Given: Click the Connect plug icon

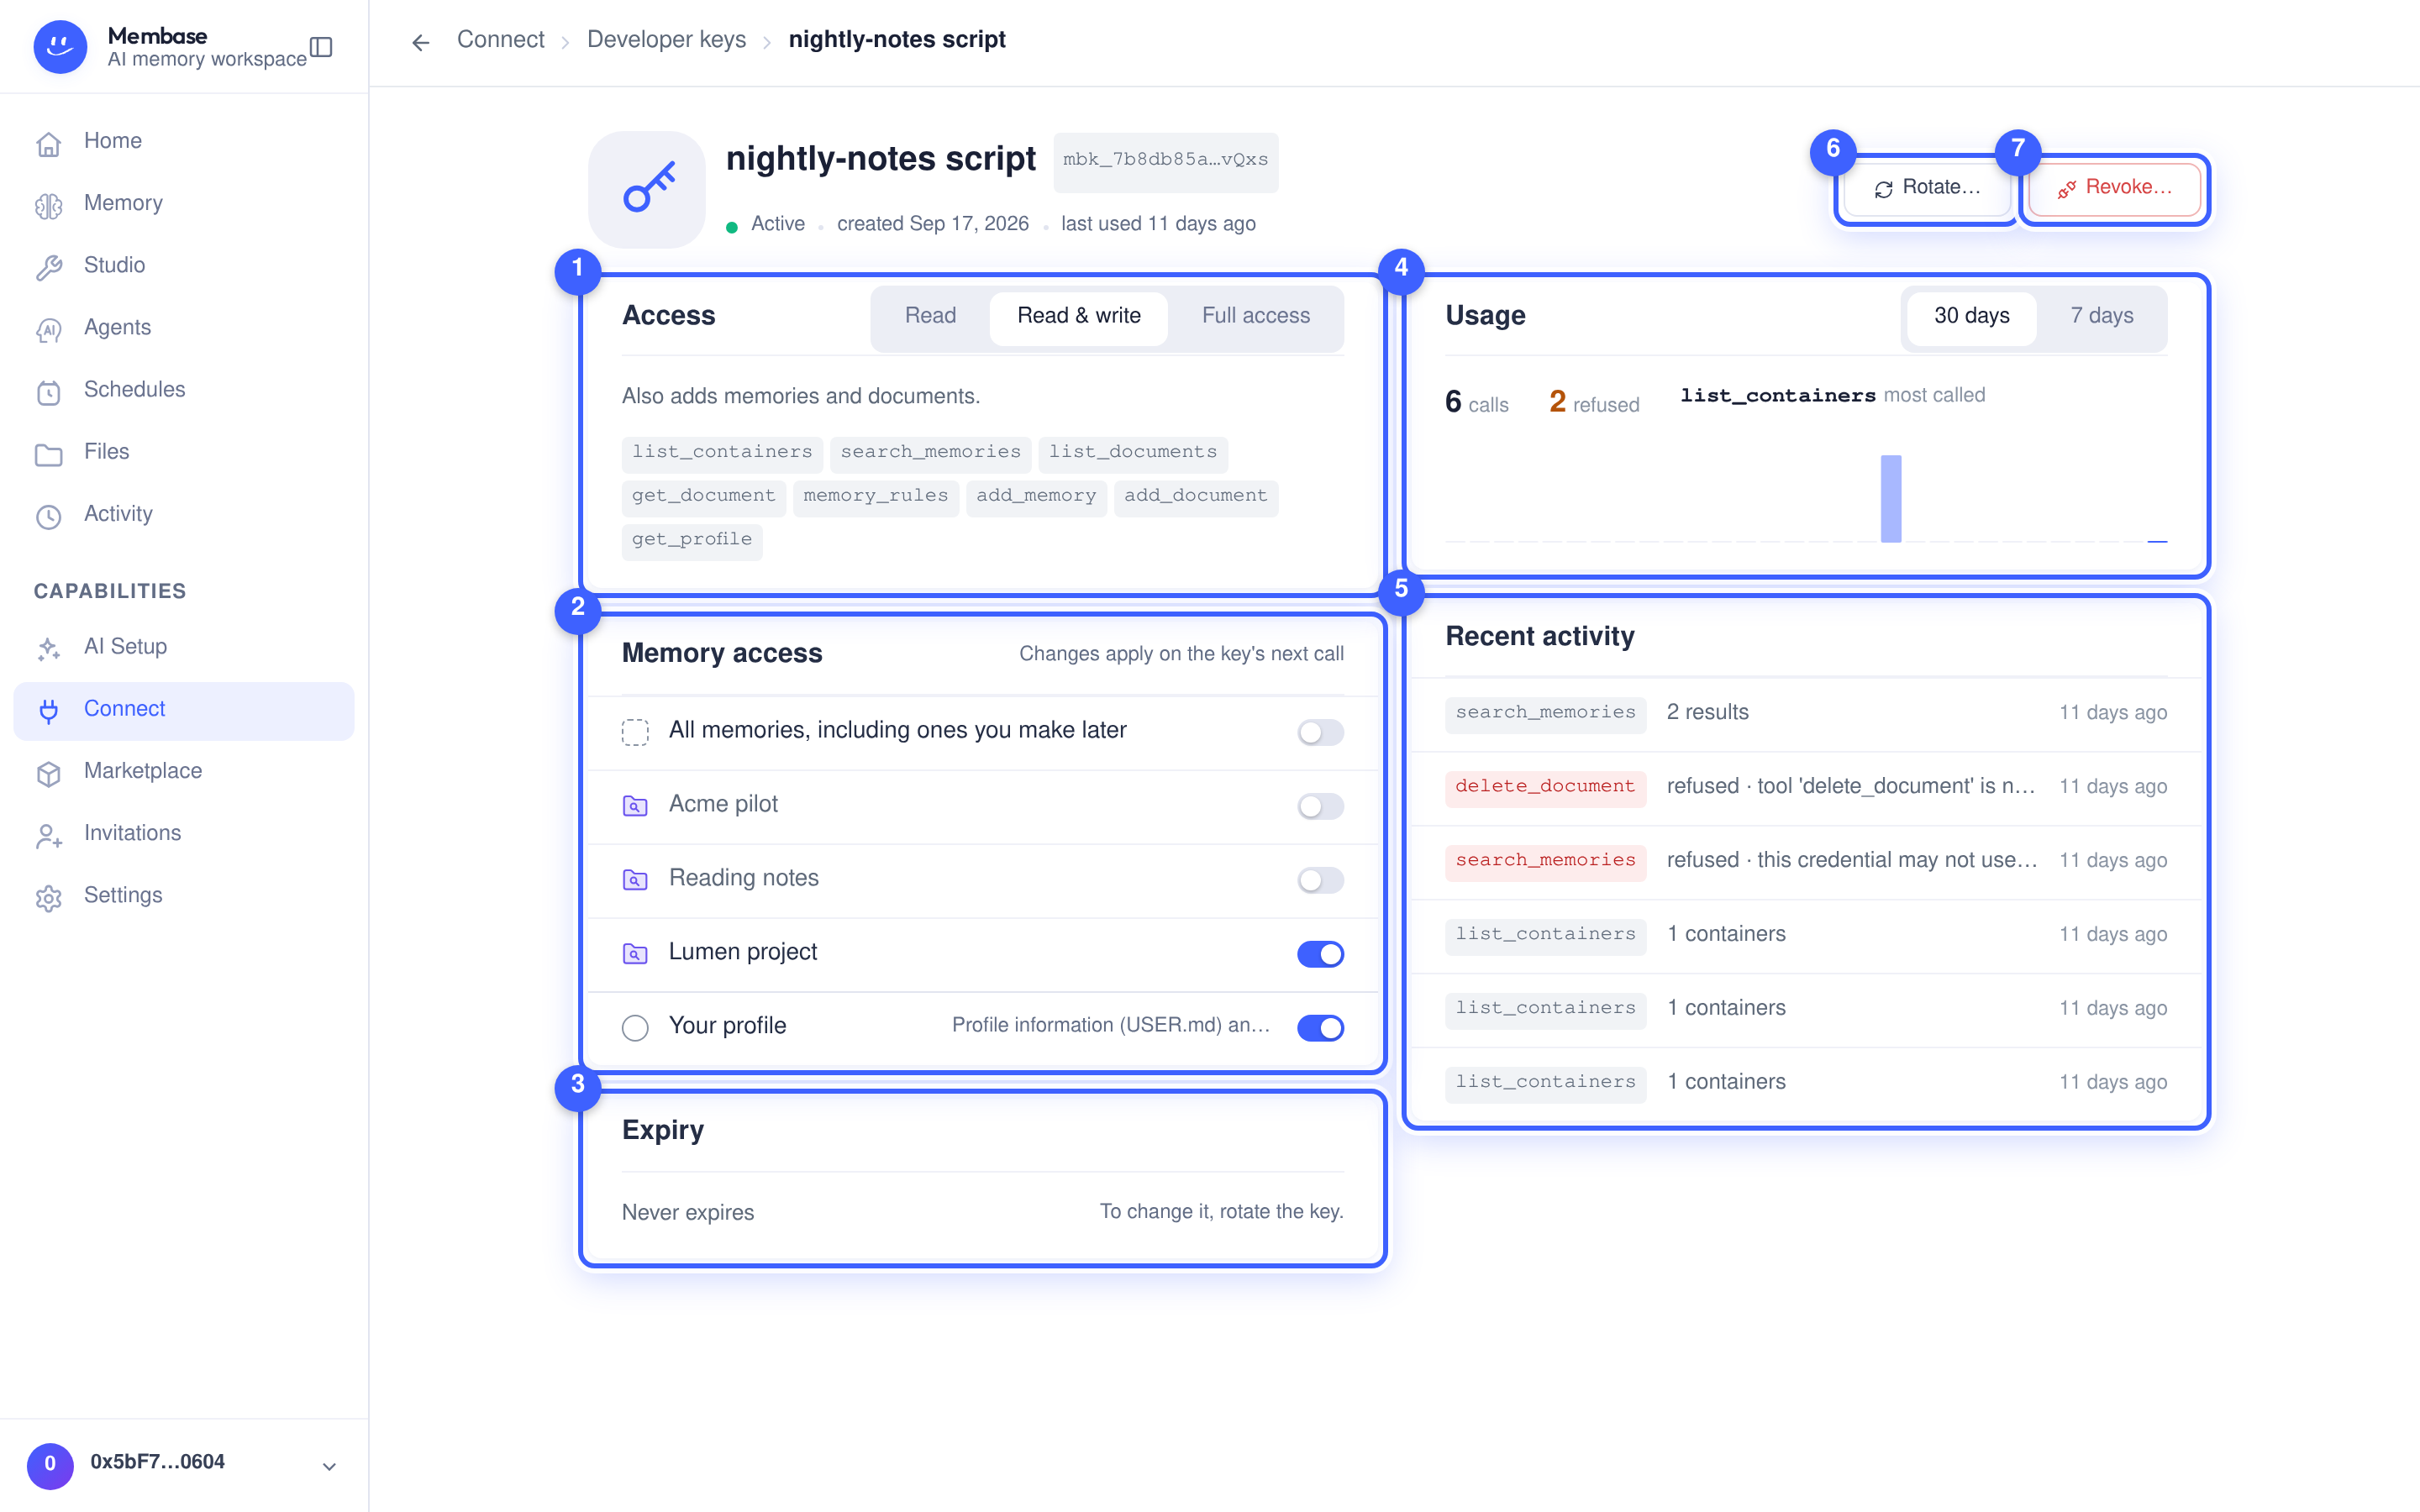Looking at the screenshot, I should point(49,710).
